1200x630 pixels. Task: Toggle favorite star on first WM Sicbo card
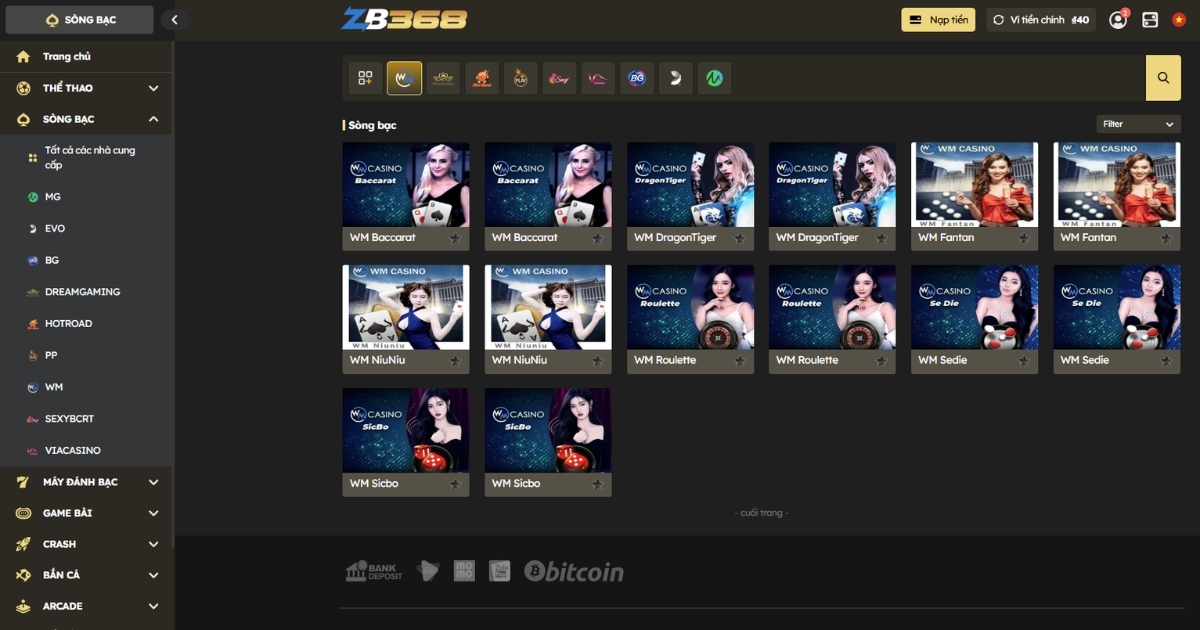click(455, 484)
